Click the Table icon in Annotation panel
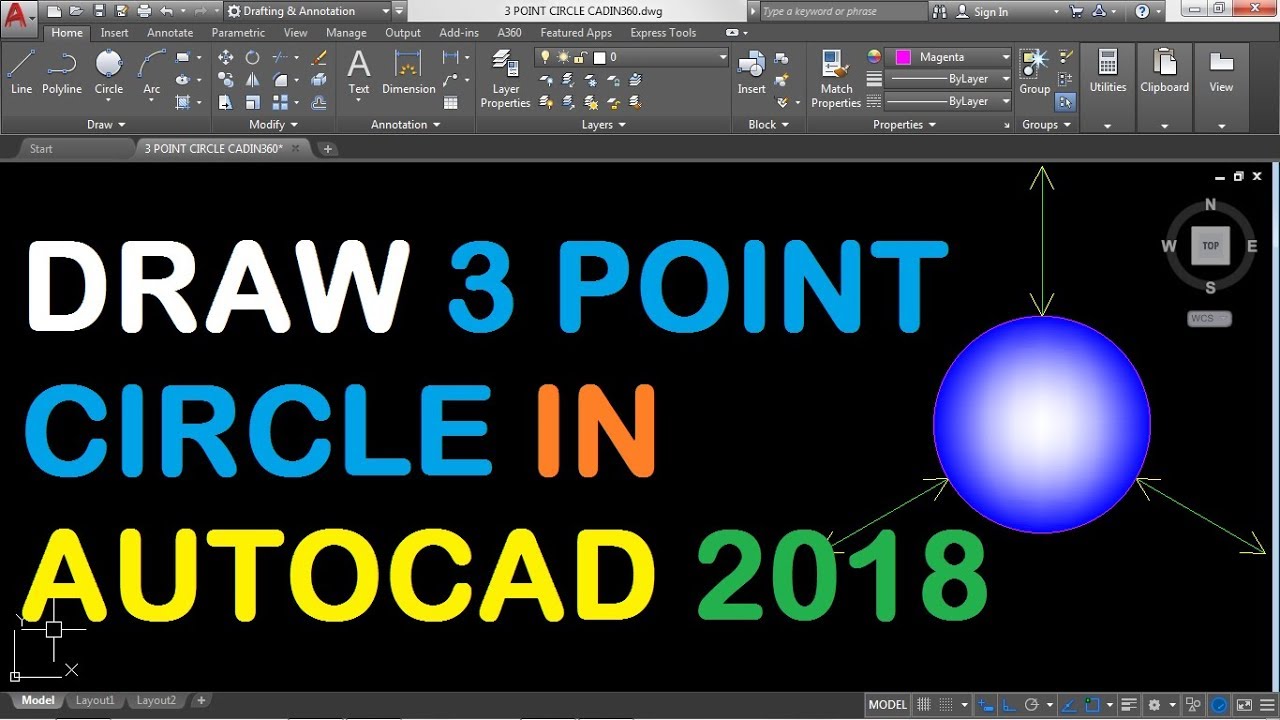Screen dimensions: 1280x720 [451, 102]
